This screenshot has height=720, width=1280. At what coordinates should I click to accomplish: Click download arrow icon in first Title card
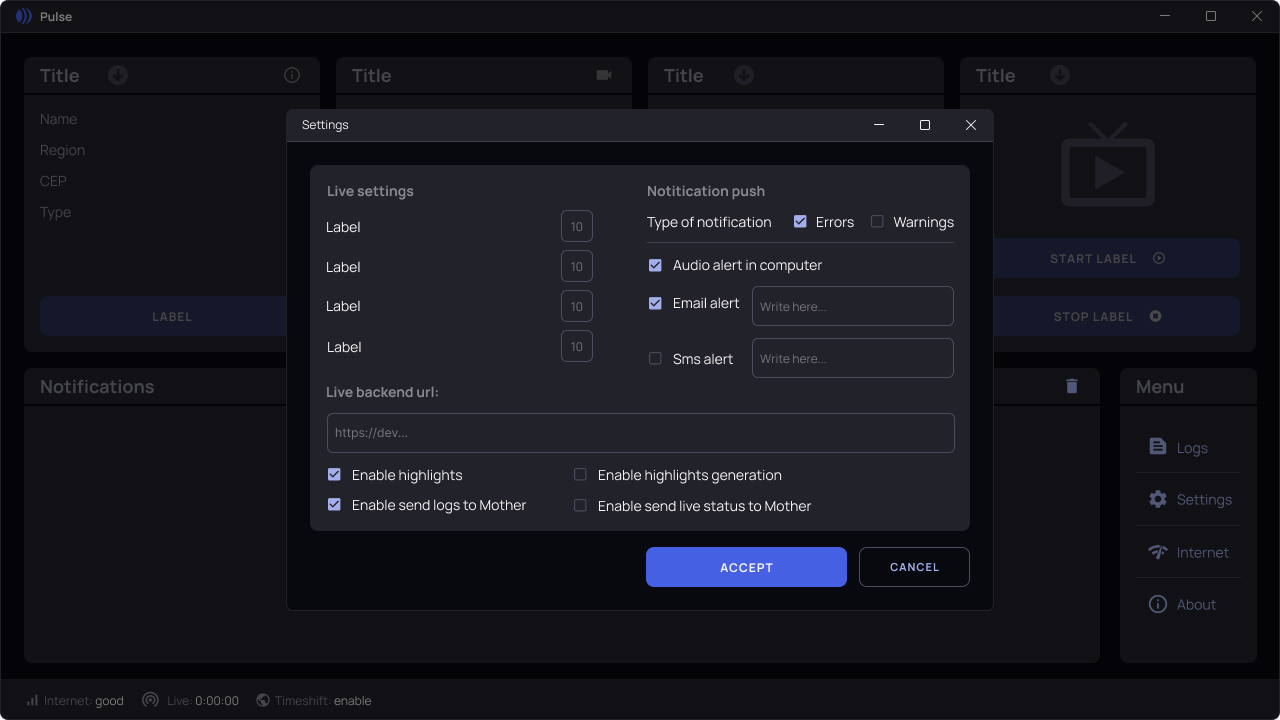118,75
